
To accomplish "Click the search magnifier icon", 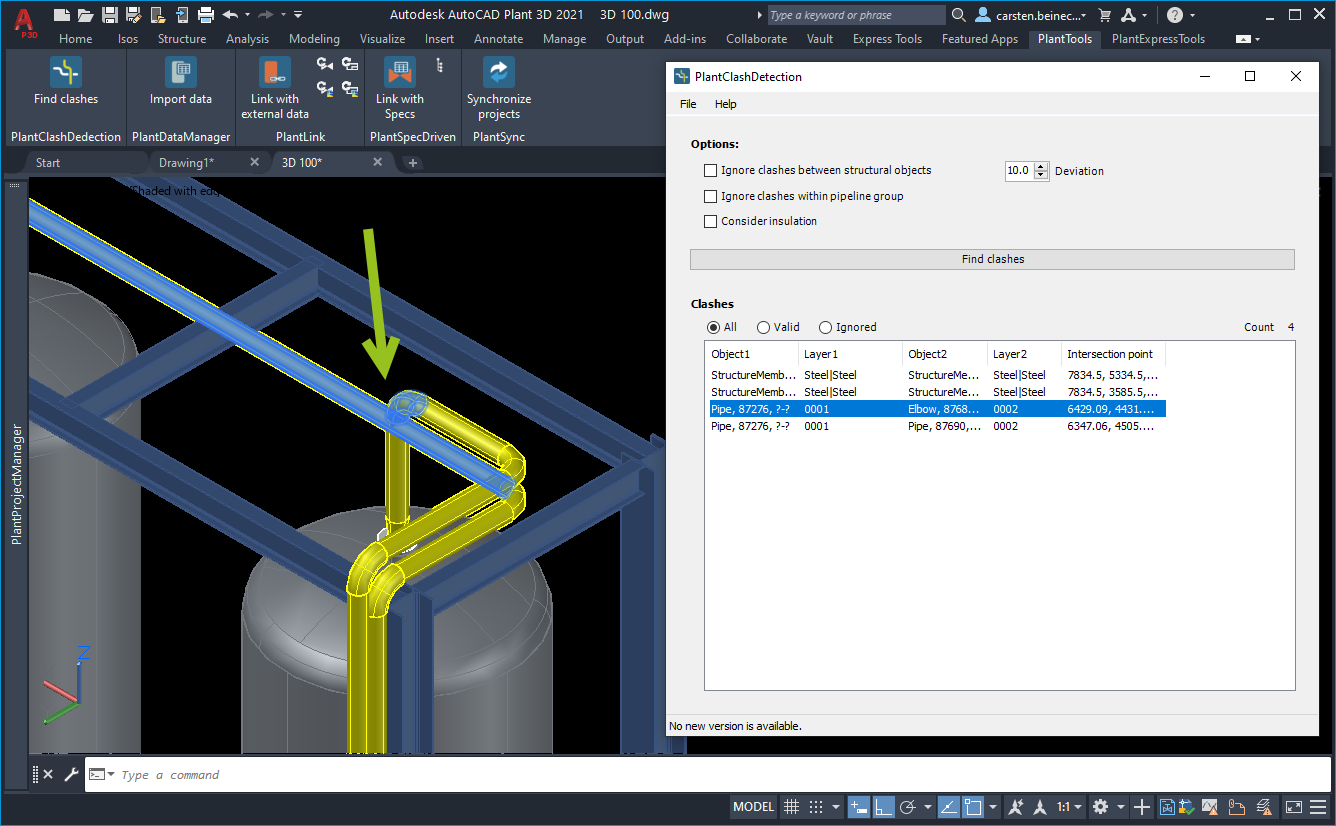I will click(x=959, y=15).
